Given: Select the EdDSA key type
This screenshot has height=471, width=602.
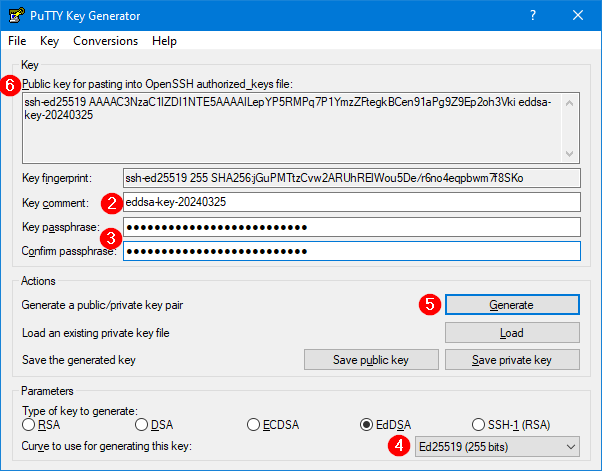Looking at the screenshot, I should click(x=366, y=424).
